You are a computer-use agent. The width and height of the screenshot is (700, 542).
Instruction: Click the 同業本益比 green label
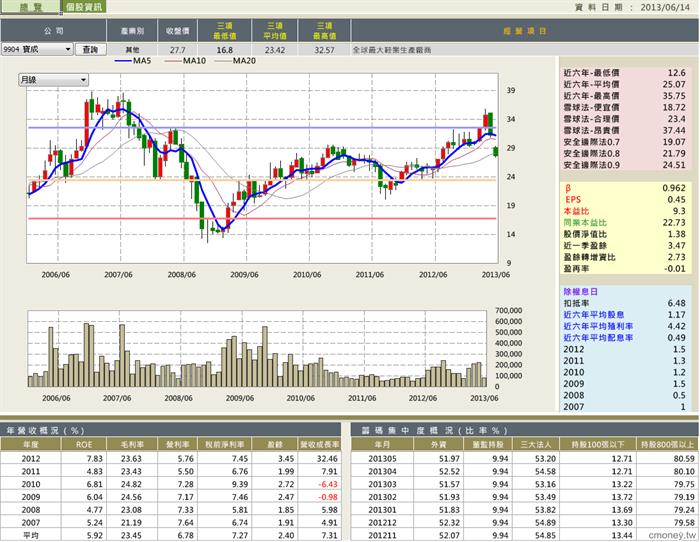(x=585, y=222)
